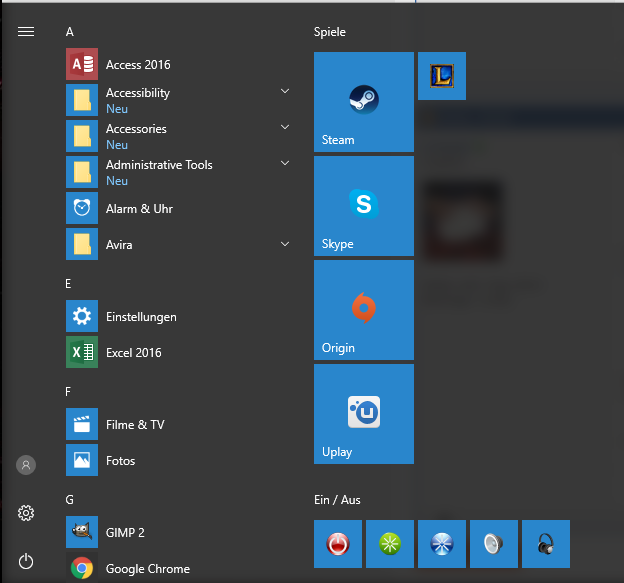Jump to letter index via A header

pyautogui.click(x=70, y=32)
